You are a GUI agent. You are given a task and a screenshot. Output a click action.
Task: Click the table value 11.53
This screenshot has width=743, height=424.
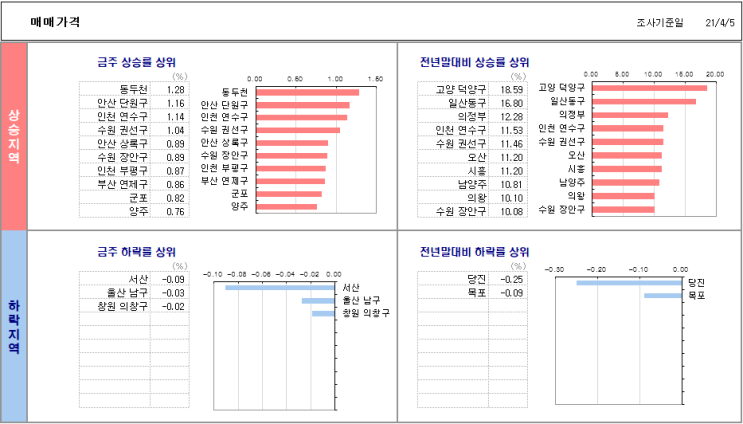point(512,130)
